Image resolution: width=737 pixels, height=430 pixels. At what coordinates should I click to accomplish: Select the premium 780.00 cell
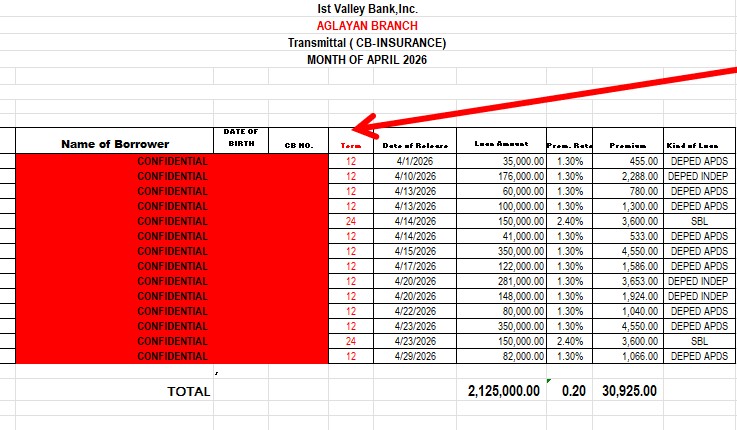[x=628, y=191]
